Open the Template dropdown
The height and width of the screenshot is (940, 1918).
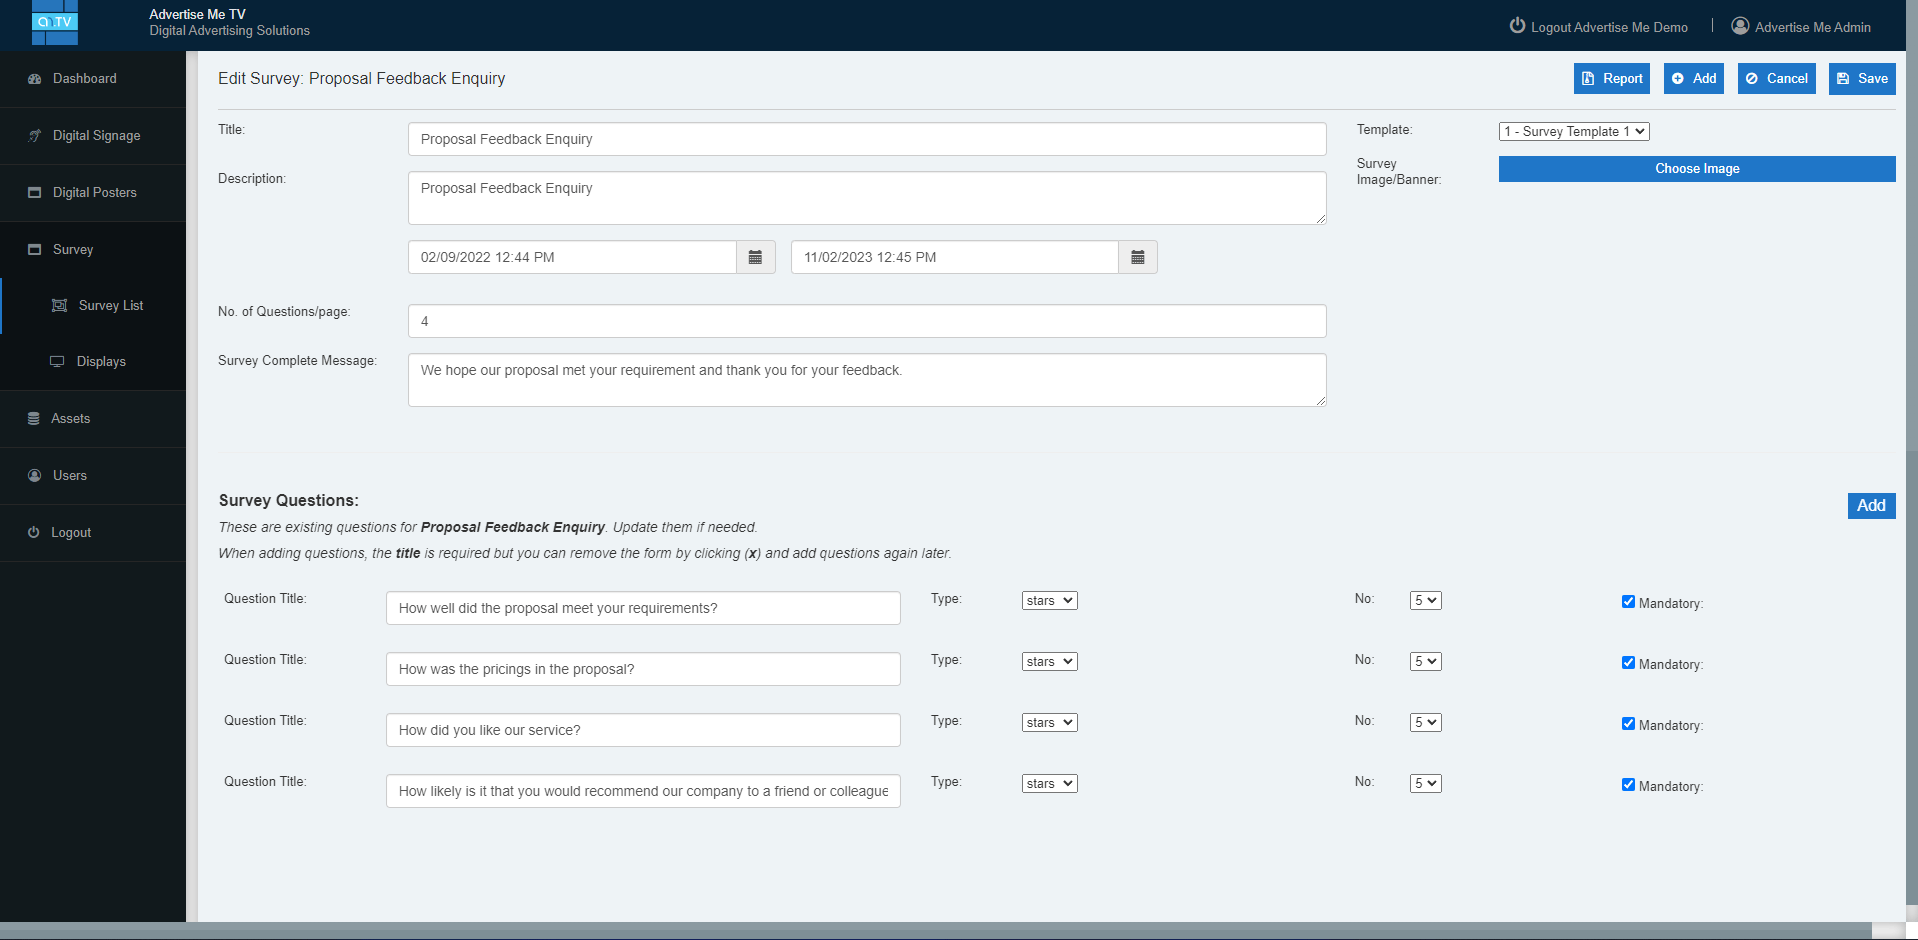[1573, 131]
